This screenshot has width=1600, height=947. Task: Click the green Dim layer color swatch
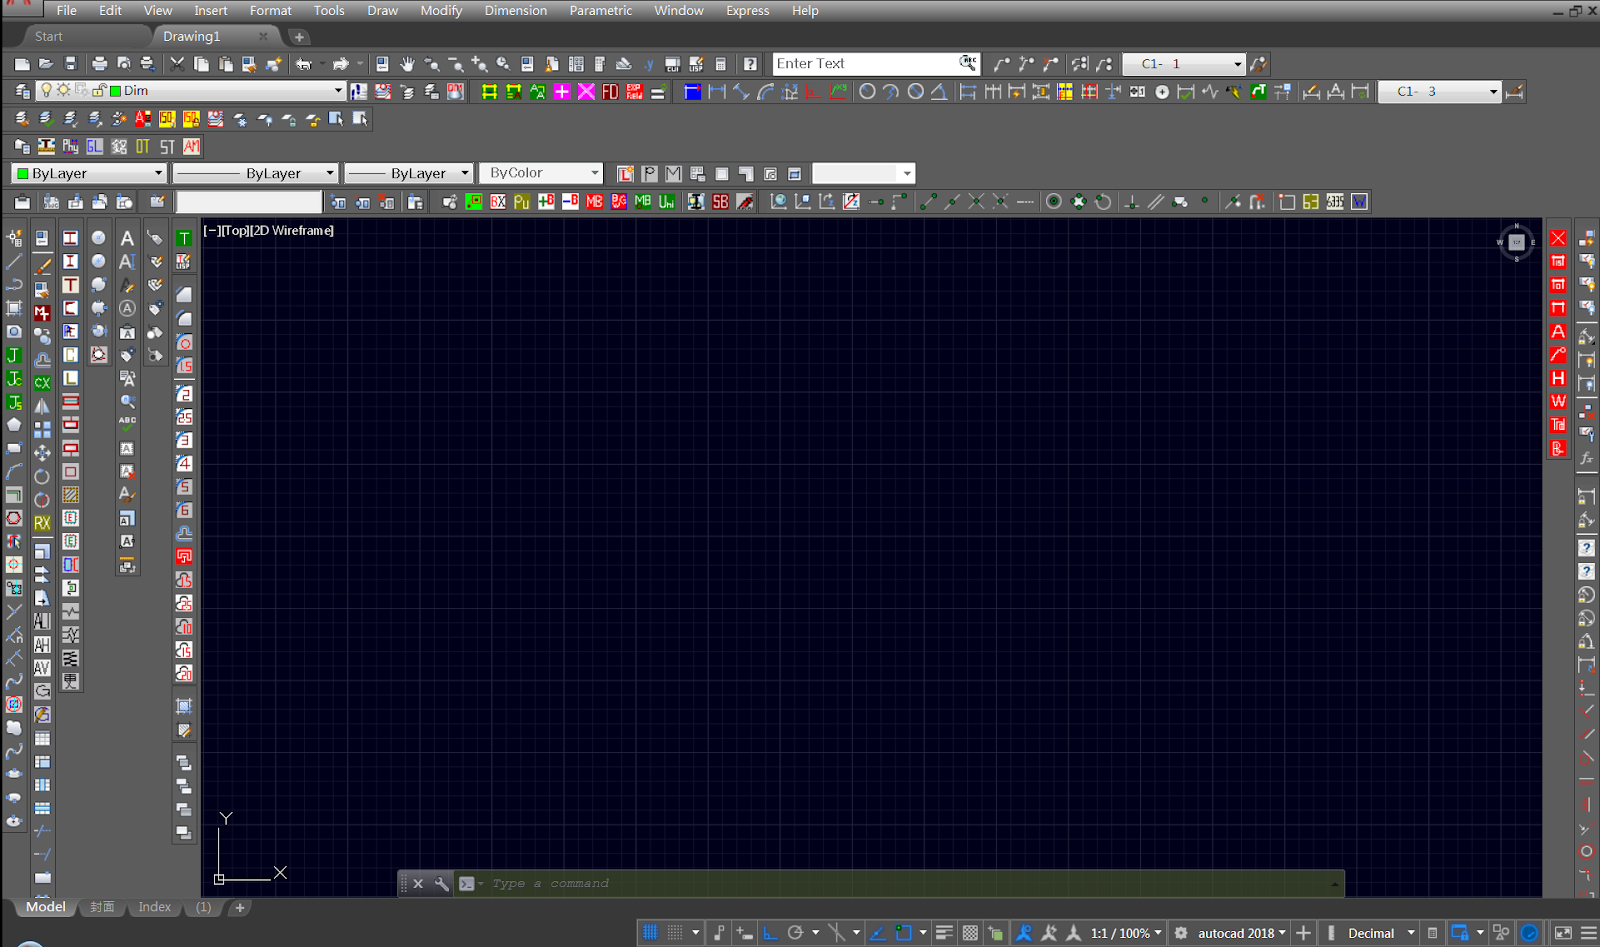click(115, 90)
